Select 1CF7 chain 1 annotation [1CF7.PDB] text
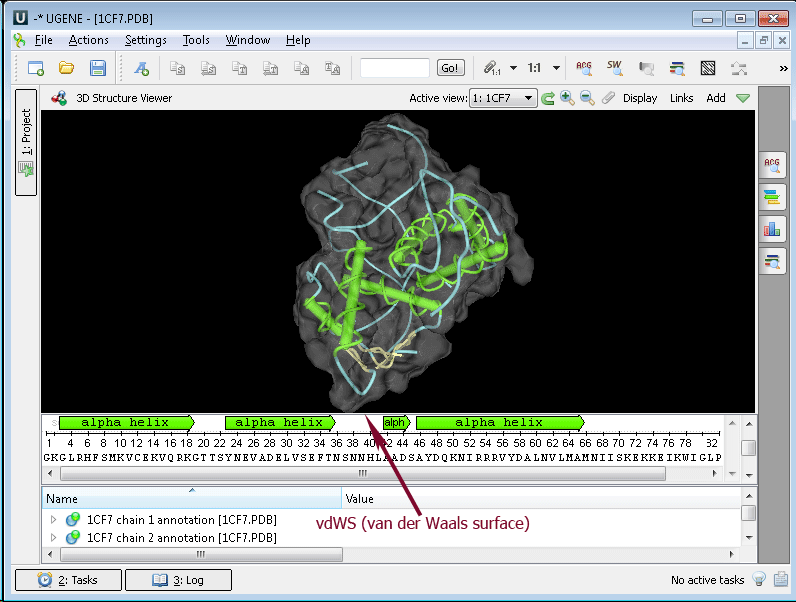 [x=182, y=520]
